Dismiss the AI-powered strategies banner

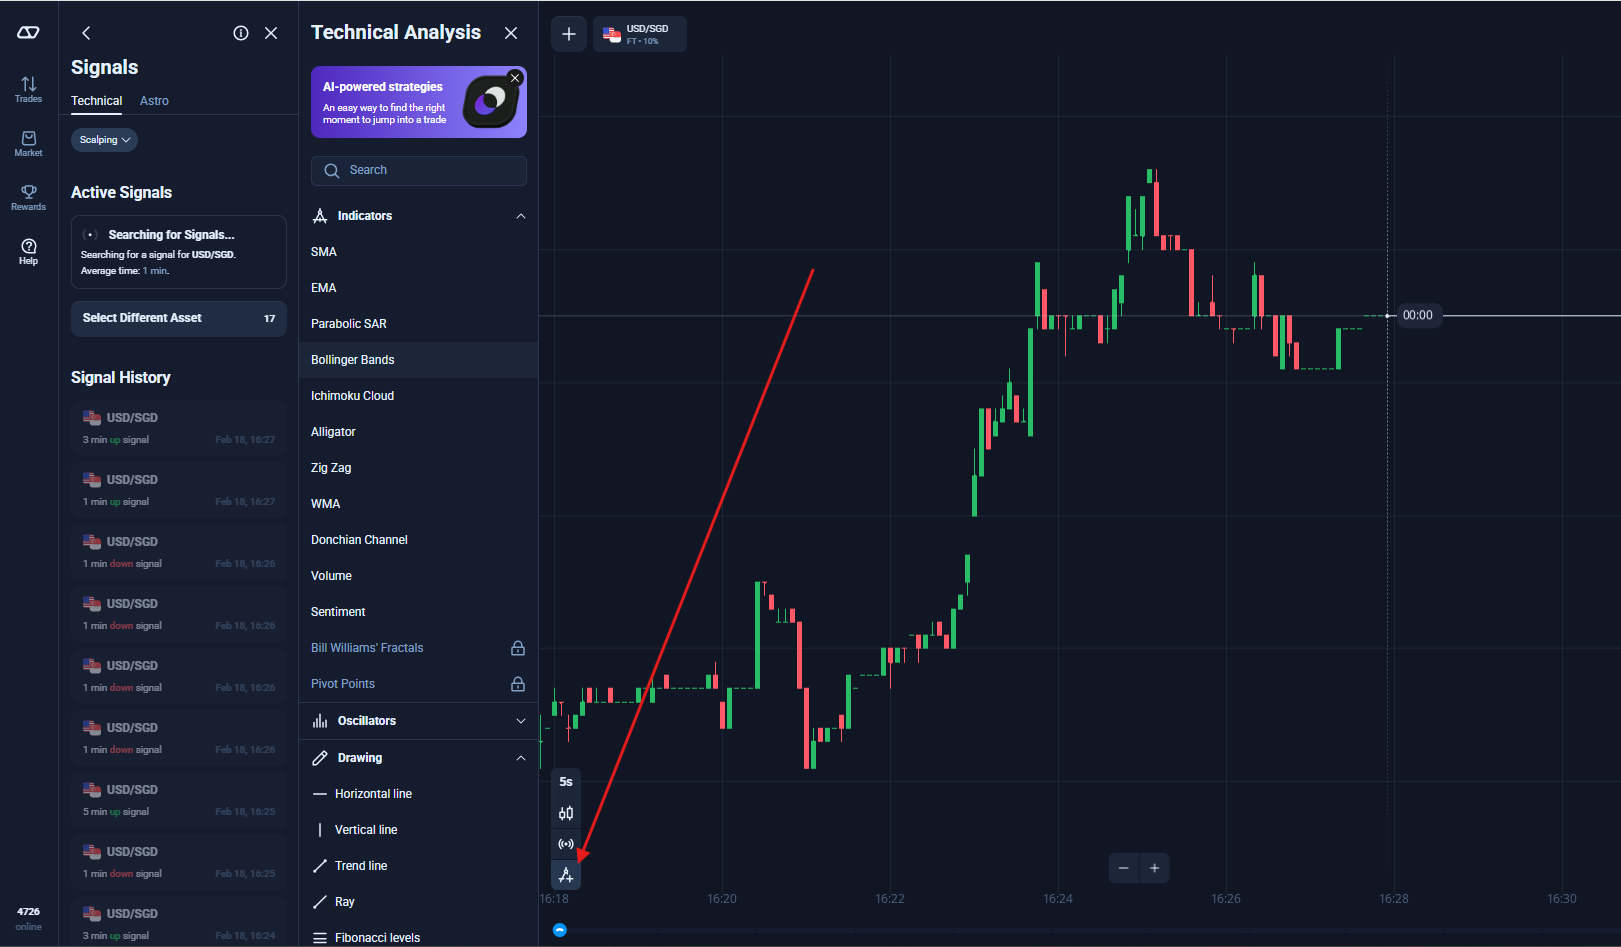(515, 78)
